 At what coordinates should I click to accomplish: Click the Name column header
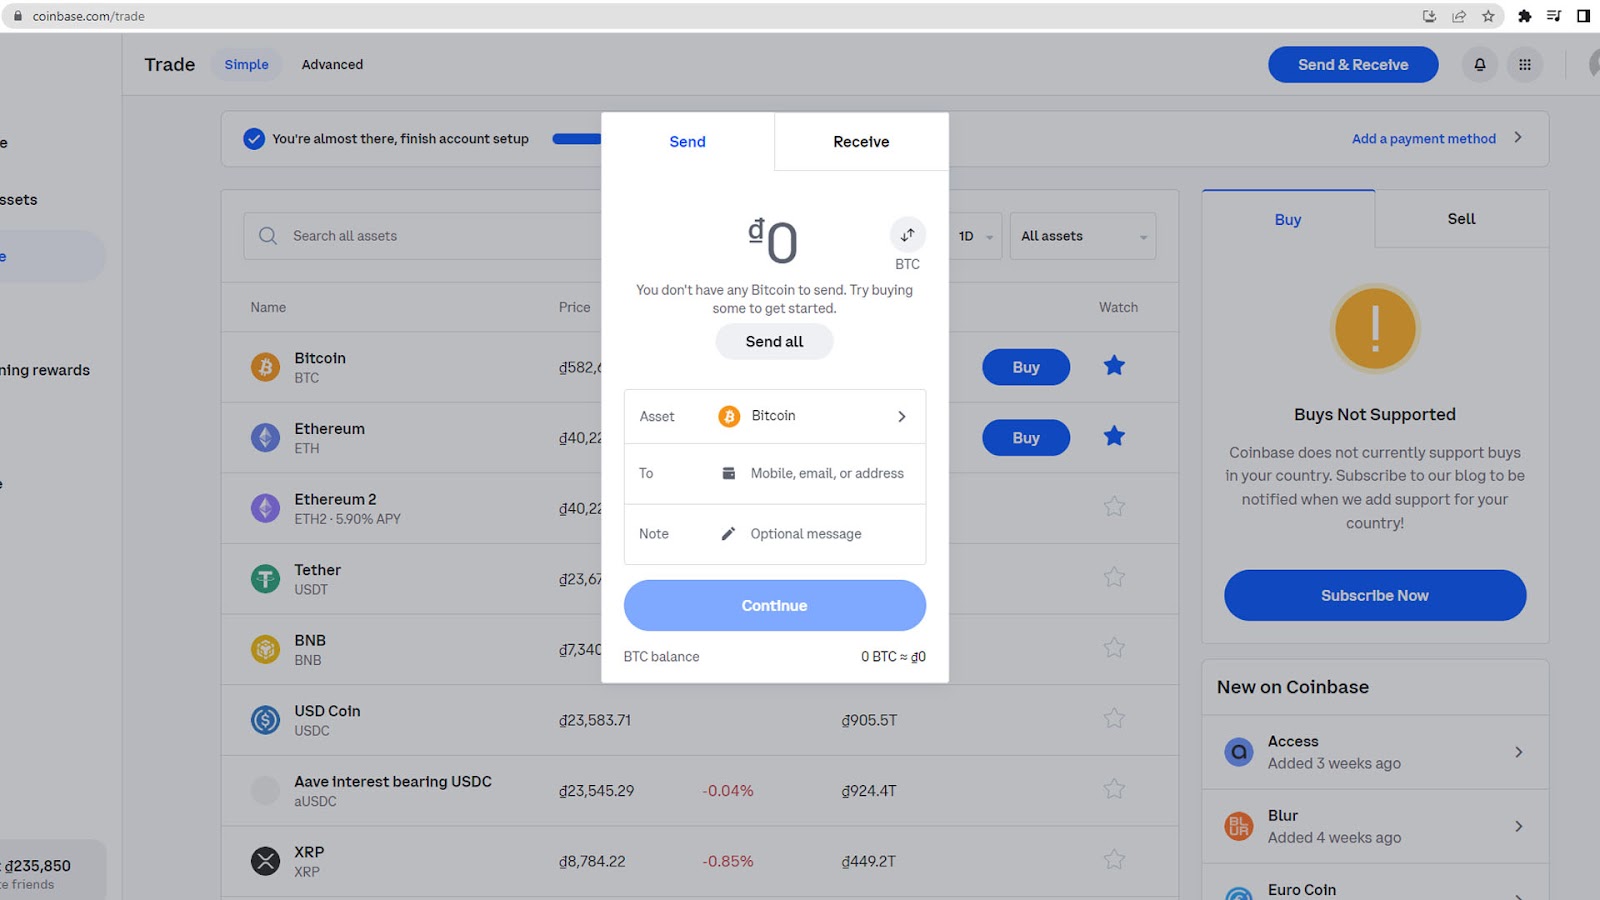(268, 308)
